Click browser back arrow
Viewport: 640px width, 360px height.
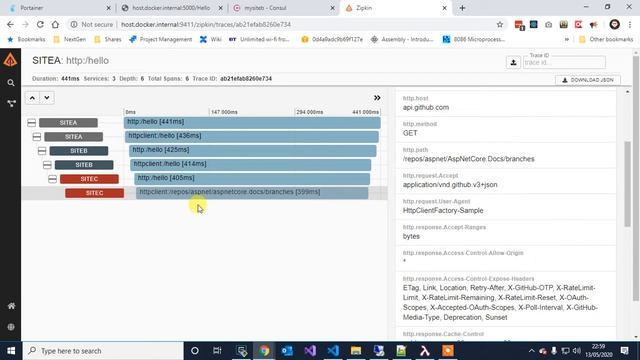coord(10,24)
